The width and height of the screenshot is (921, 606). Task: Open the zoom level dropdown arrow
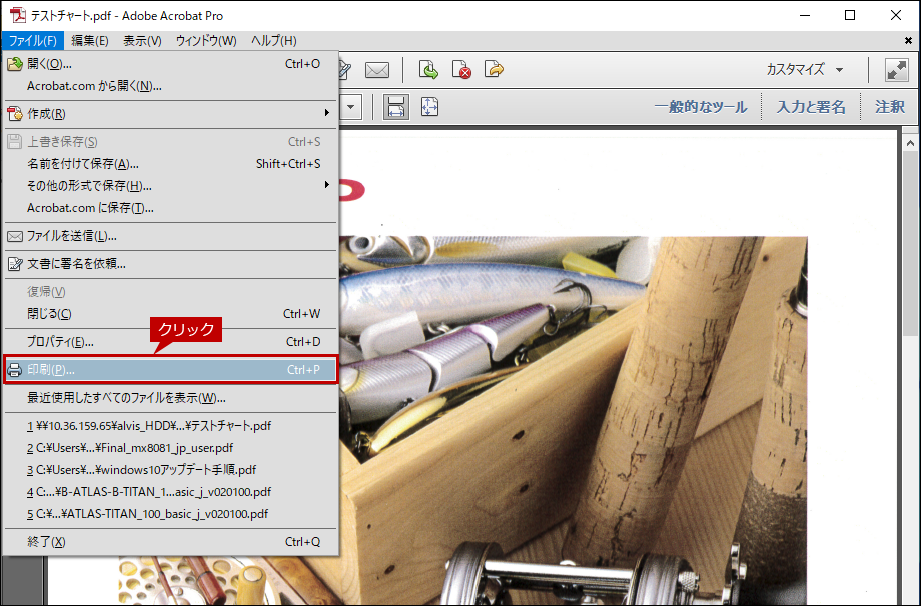pyautogui.click(x=351, y=107)
